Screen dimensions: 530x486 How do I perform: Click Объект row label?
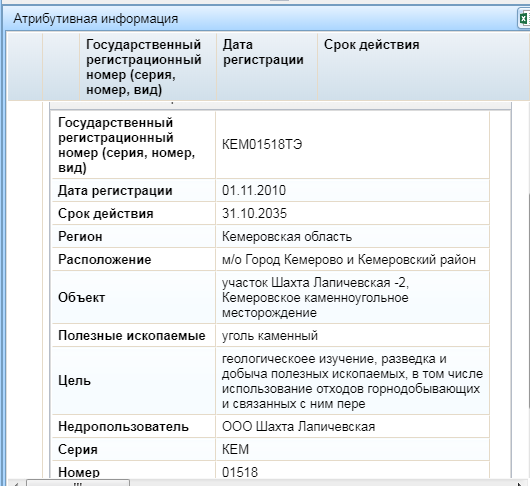[81, 298]
